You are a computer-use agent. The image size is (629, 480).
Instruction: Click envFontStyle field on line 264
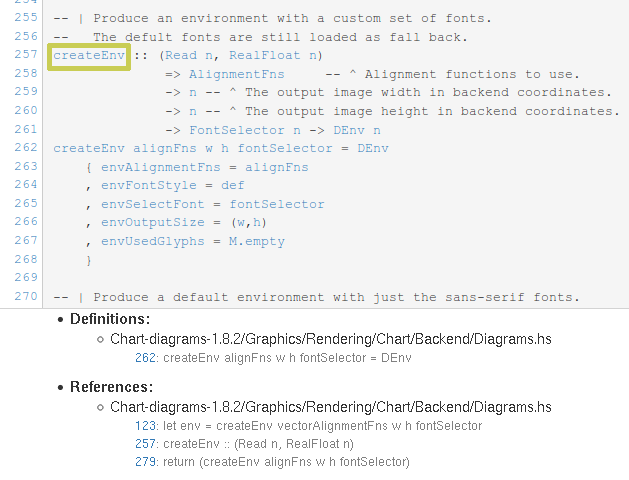click(148, 186)
